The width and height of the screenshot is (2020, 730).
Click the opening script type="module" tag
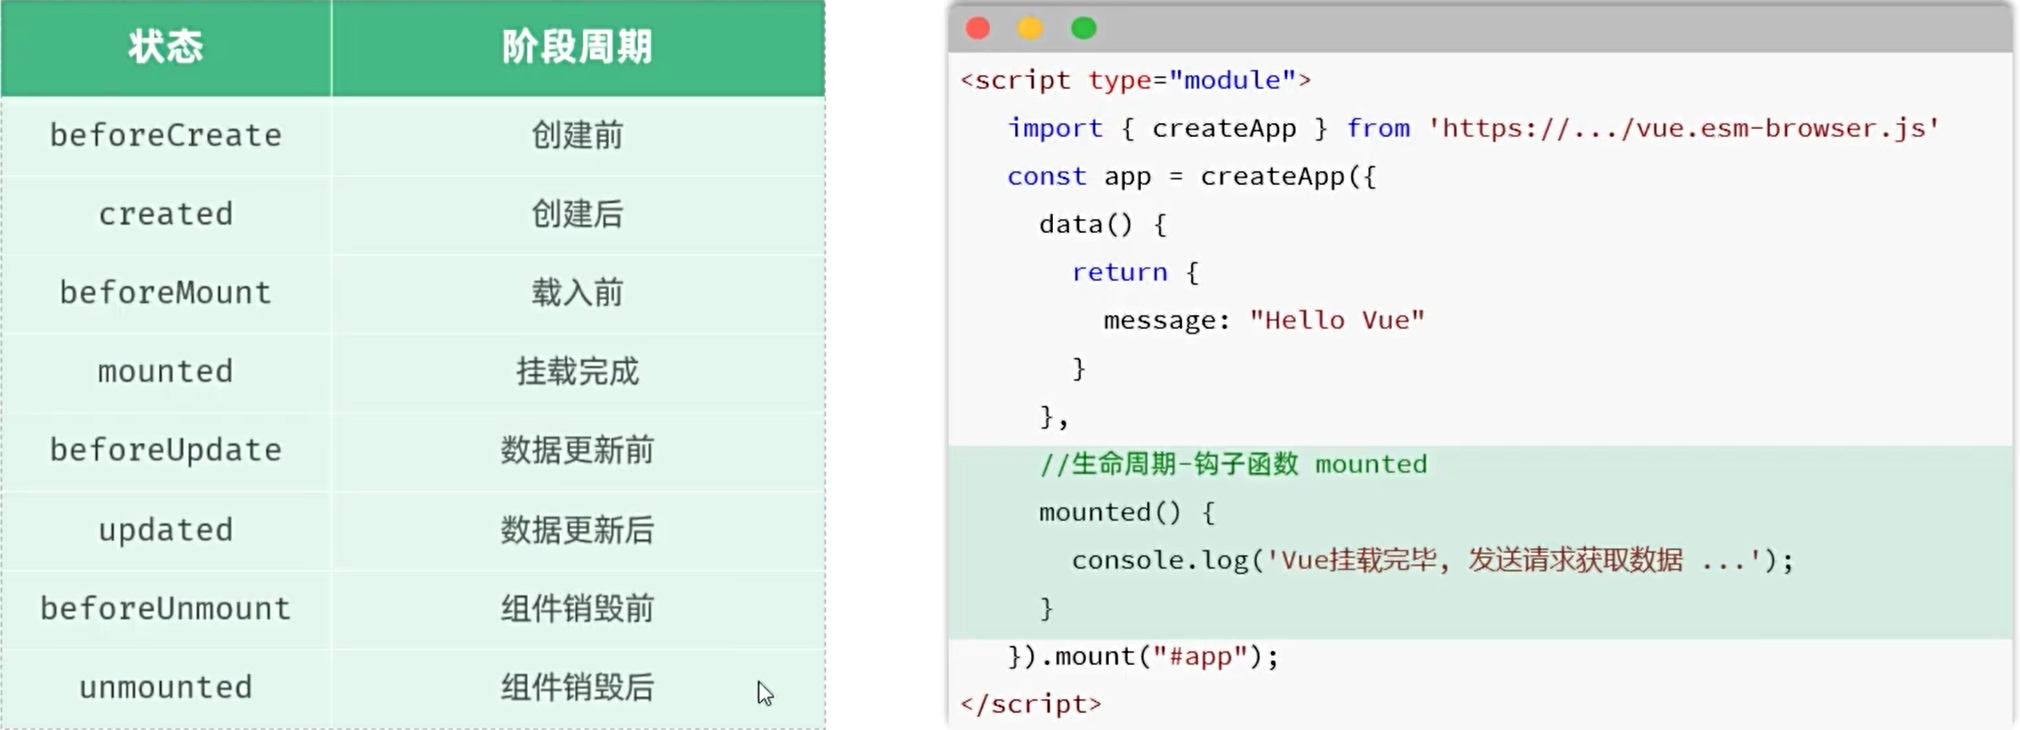pyautogui.click(x=1135, y=80)
